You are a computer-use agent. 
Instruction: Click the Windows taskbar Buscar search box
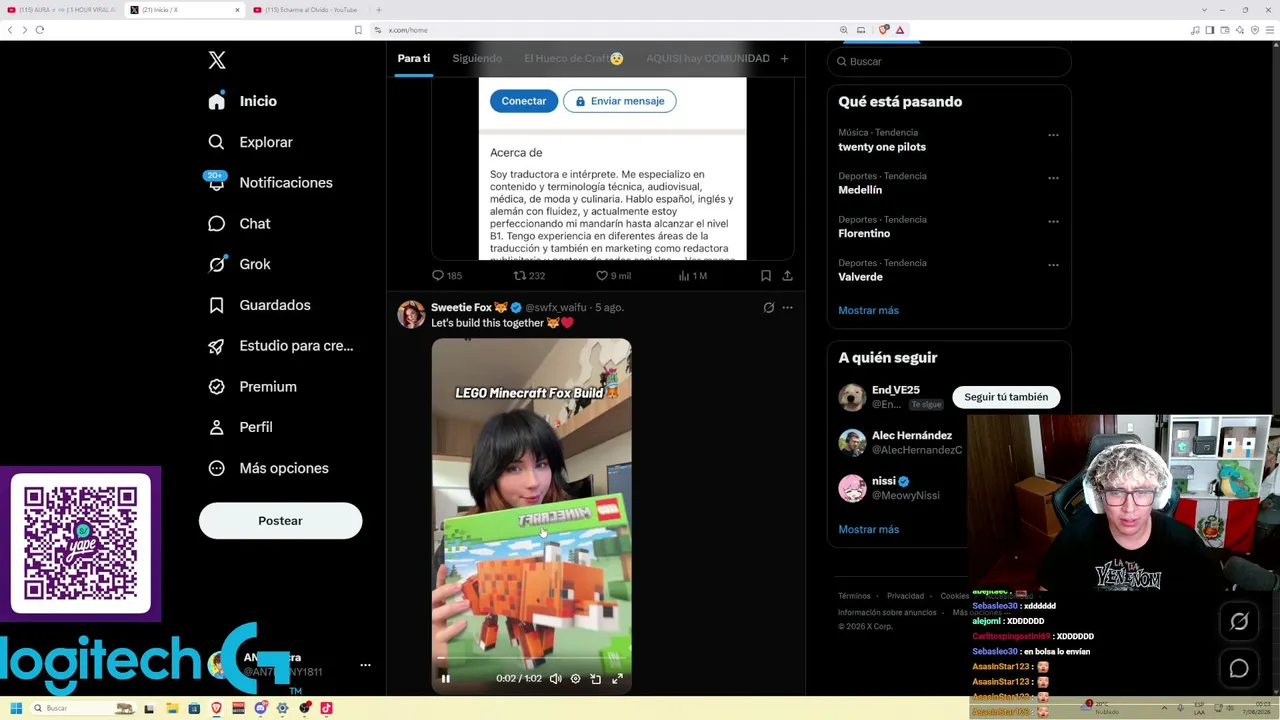[84, 708]
